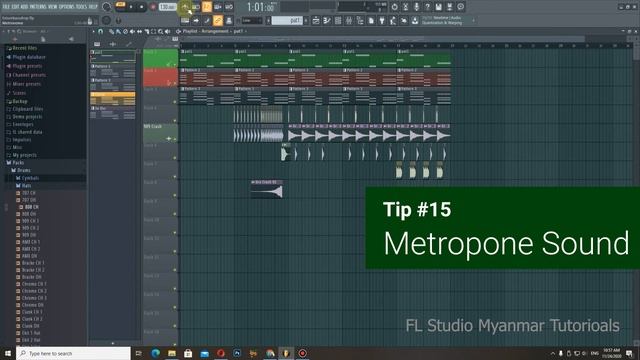The width and height of the screenshot is (640, 360).
Task: Open the Playlist options arrow menu
Action: point(93,31)
